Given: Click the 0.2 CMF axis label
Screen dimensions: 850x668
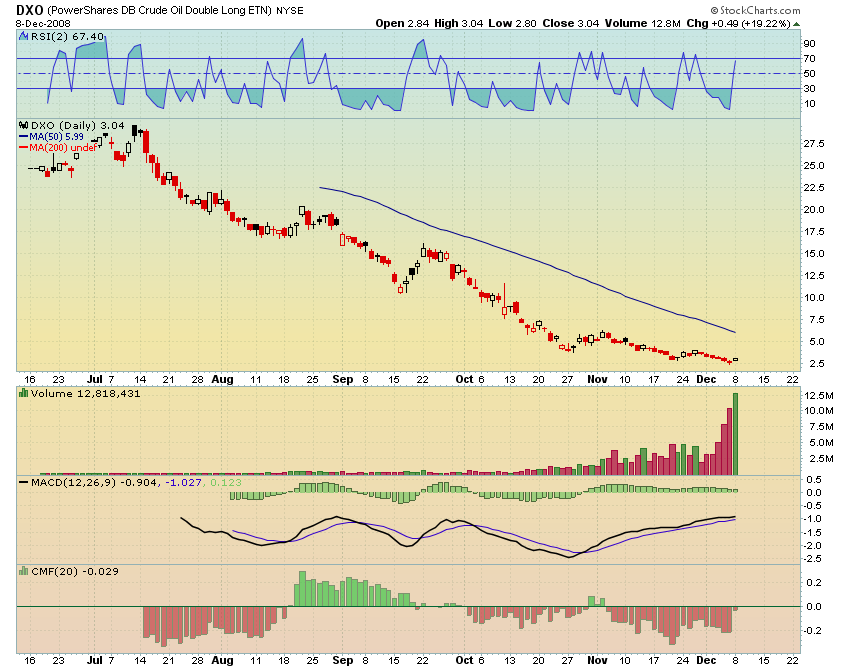Looking at the screenshot, I should 814,583.
